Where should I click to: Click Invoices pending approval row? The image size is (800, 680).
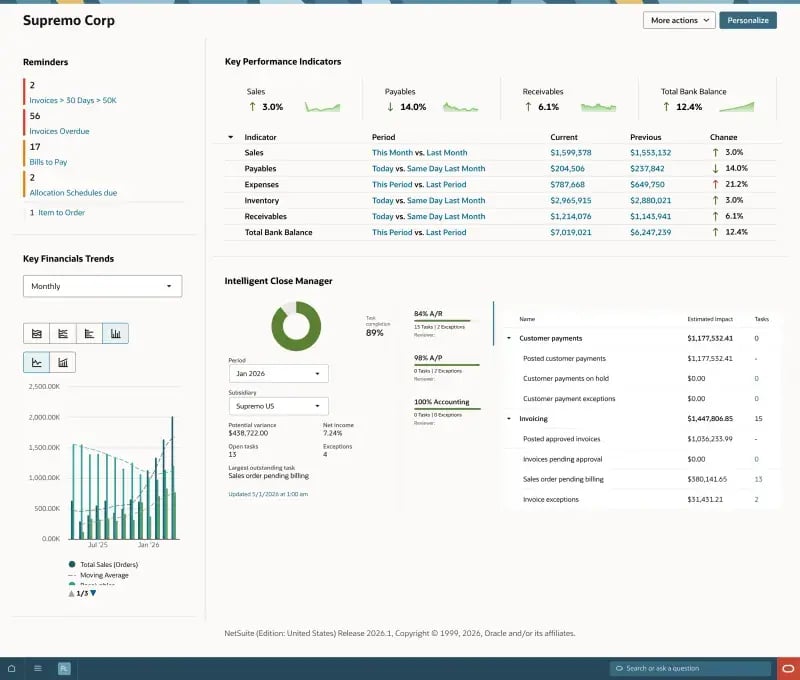[642, 459]
